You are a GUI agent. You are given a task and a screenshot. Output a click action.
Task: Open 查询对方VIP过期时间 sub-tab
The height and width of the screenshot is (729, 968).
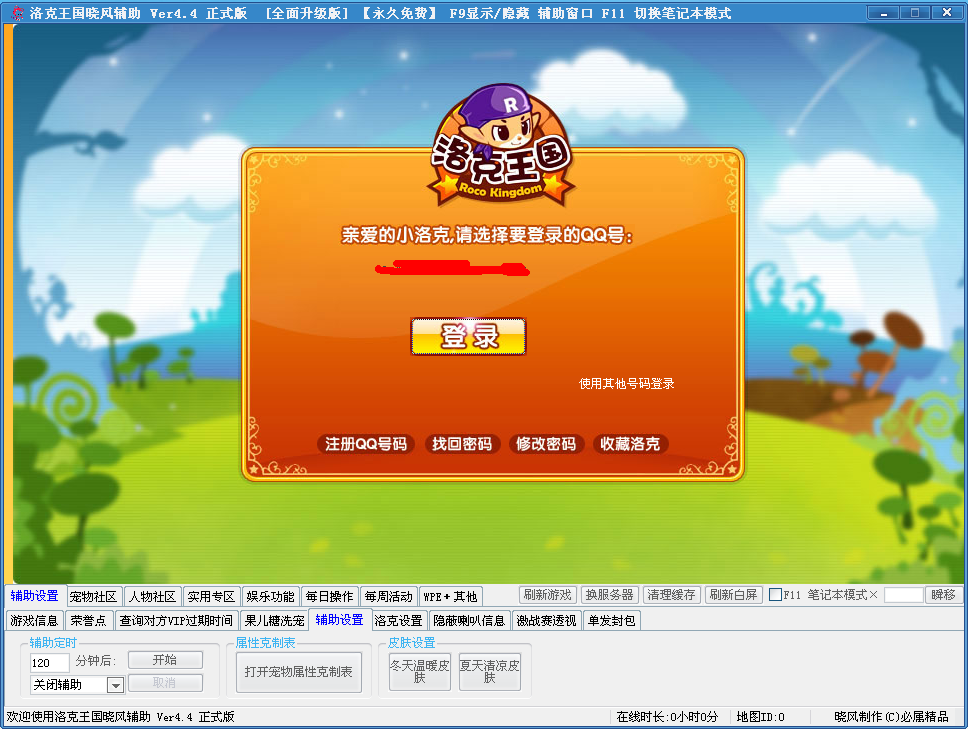pos(176,620)
